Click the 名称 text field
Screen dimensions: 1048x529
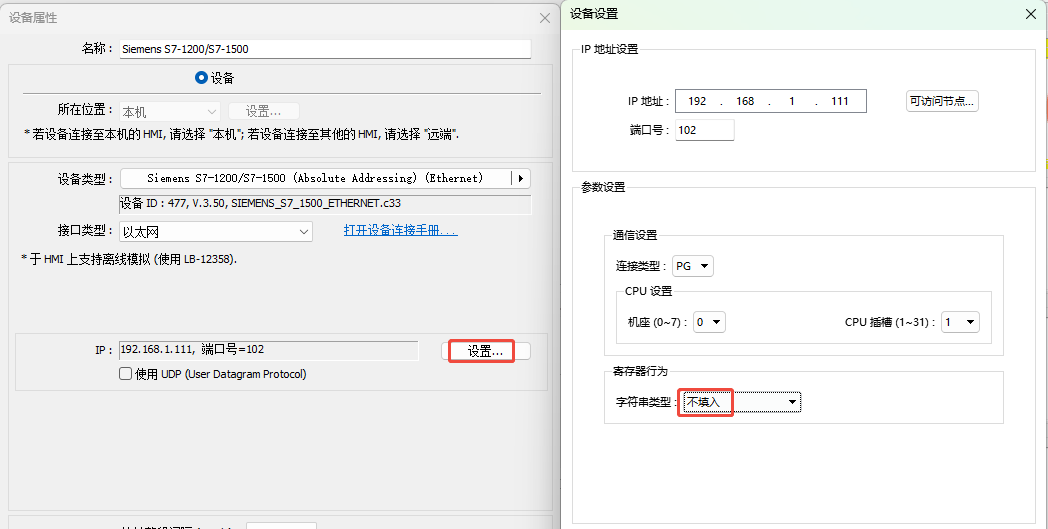click(x=324, y=48)
